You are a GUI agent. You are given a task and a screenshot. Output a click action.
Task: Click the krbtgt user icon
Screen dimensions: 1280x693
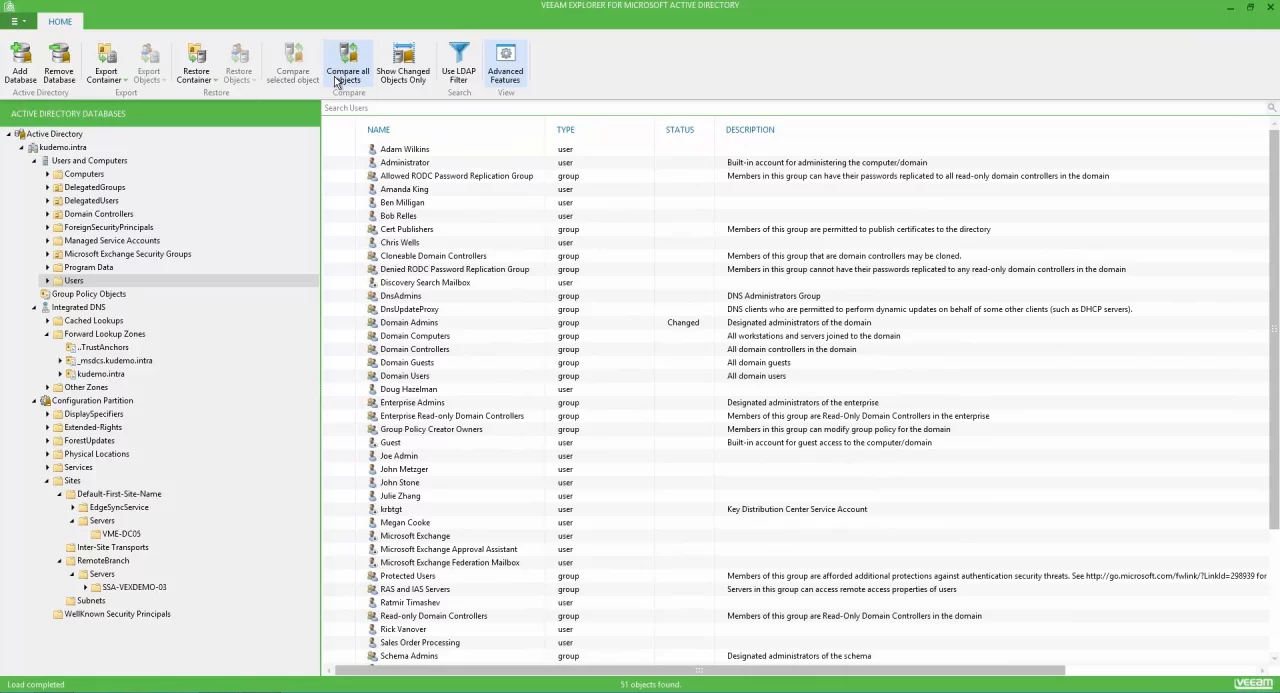click(x=372, y=509)
